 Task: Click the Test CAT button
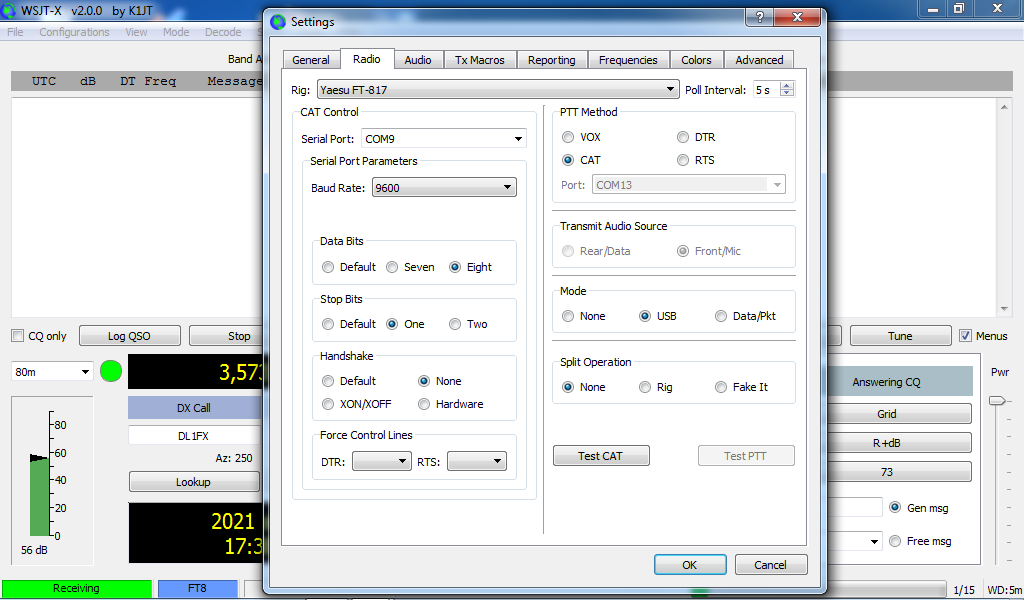(x=600, y=456)
